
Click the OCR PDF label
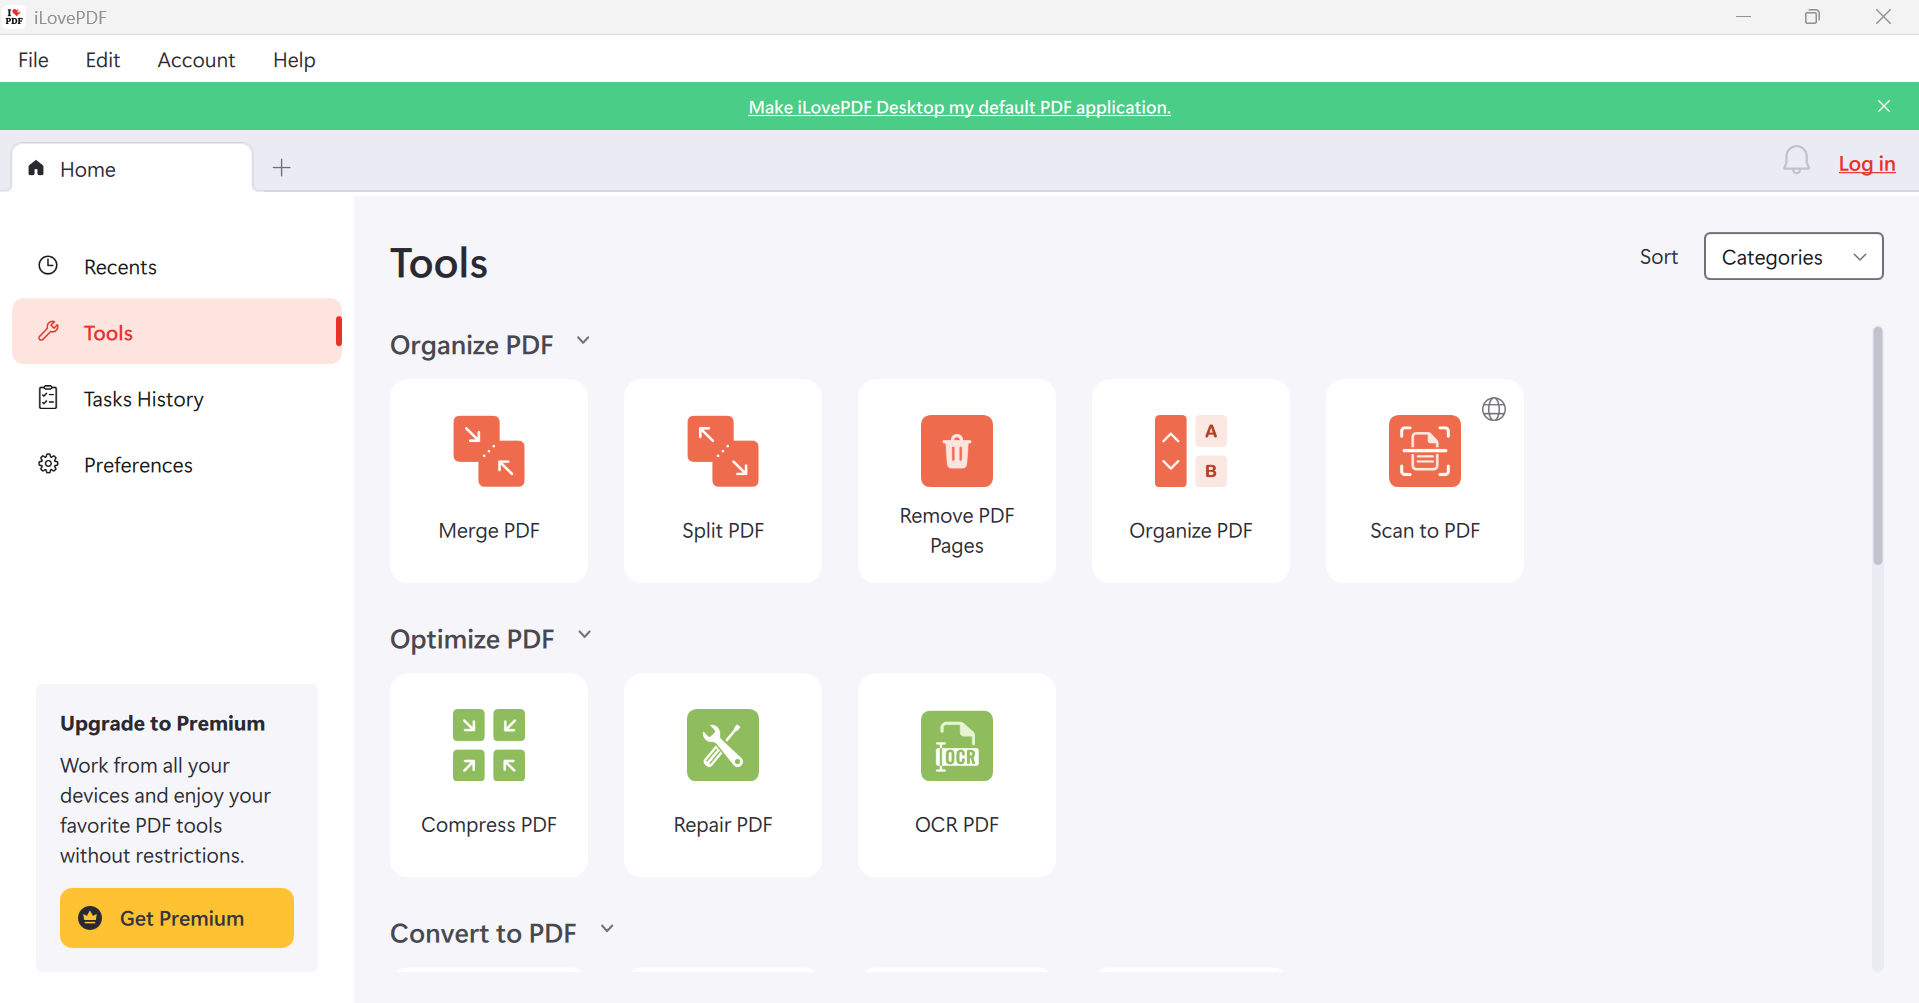pos(957,825)
